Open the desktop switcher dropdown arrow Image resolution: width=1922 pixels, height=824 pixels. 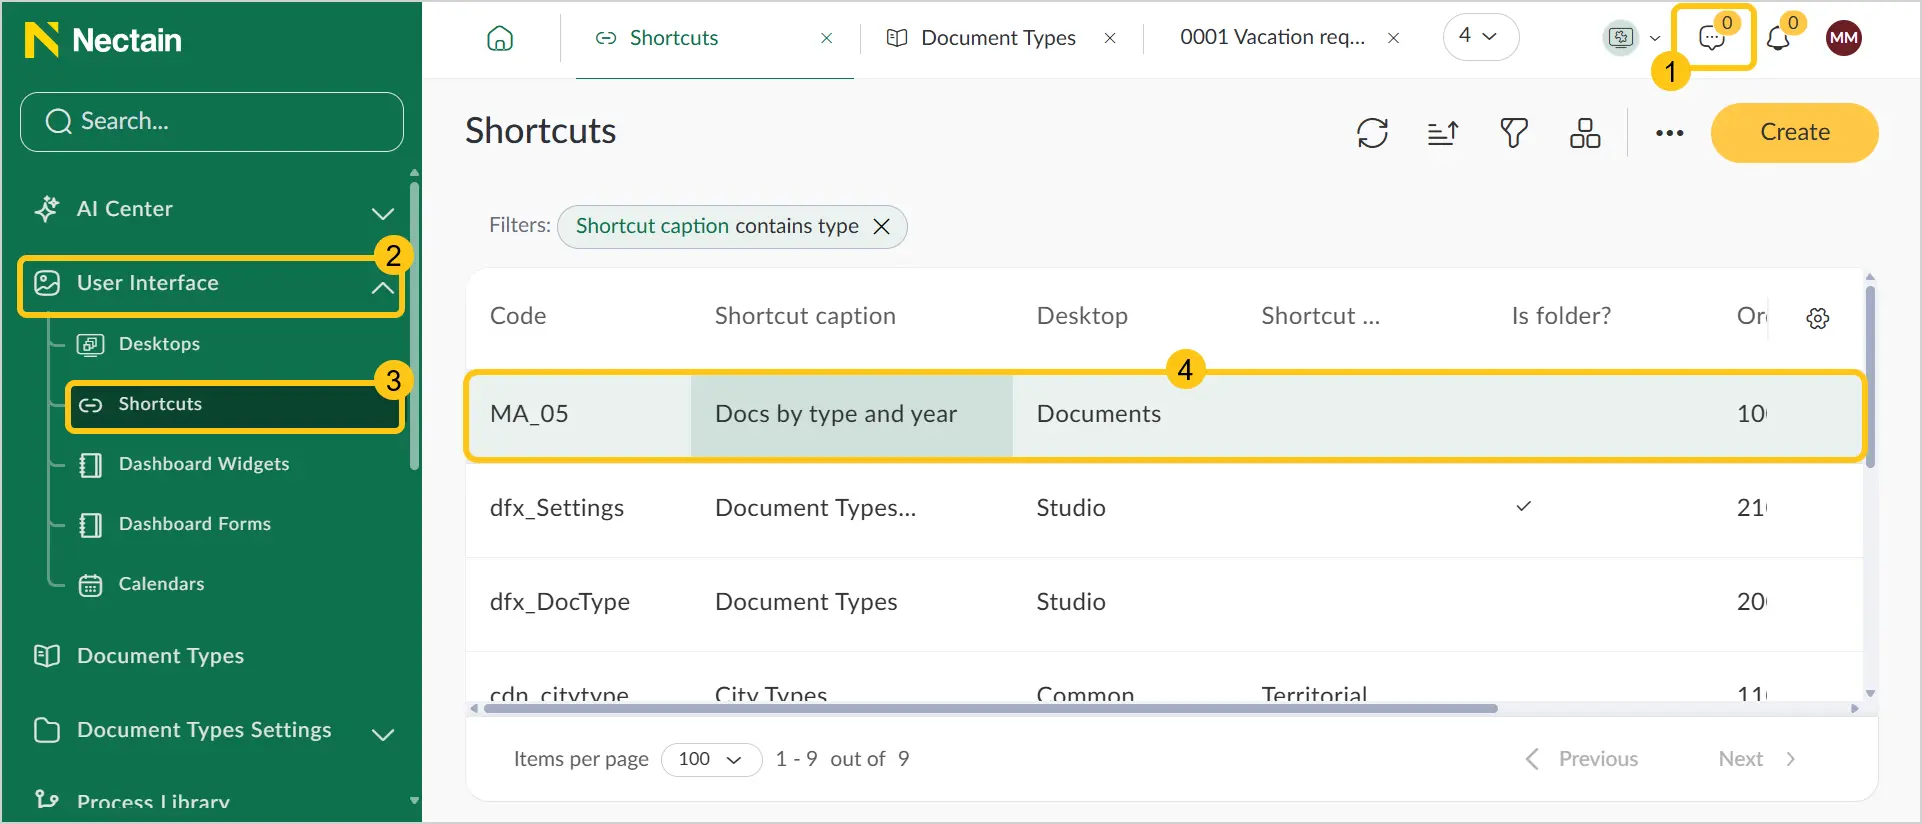[1655, 39]
